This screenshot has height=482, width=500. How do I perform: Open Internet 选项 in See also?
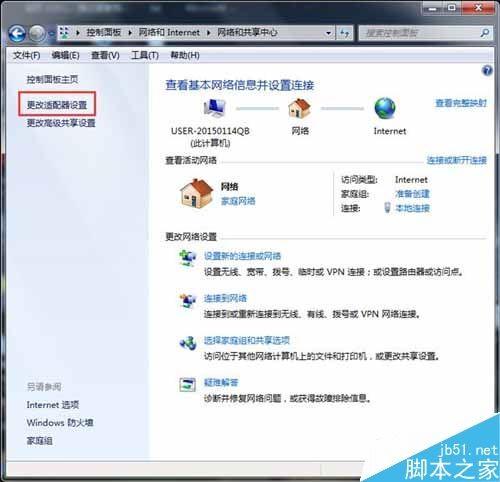[x=53, y=405]
